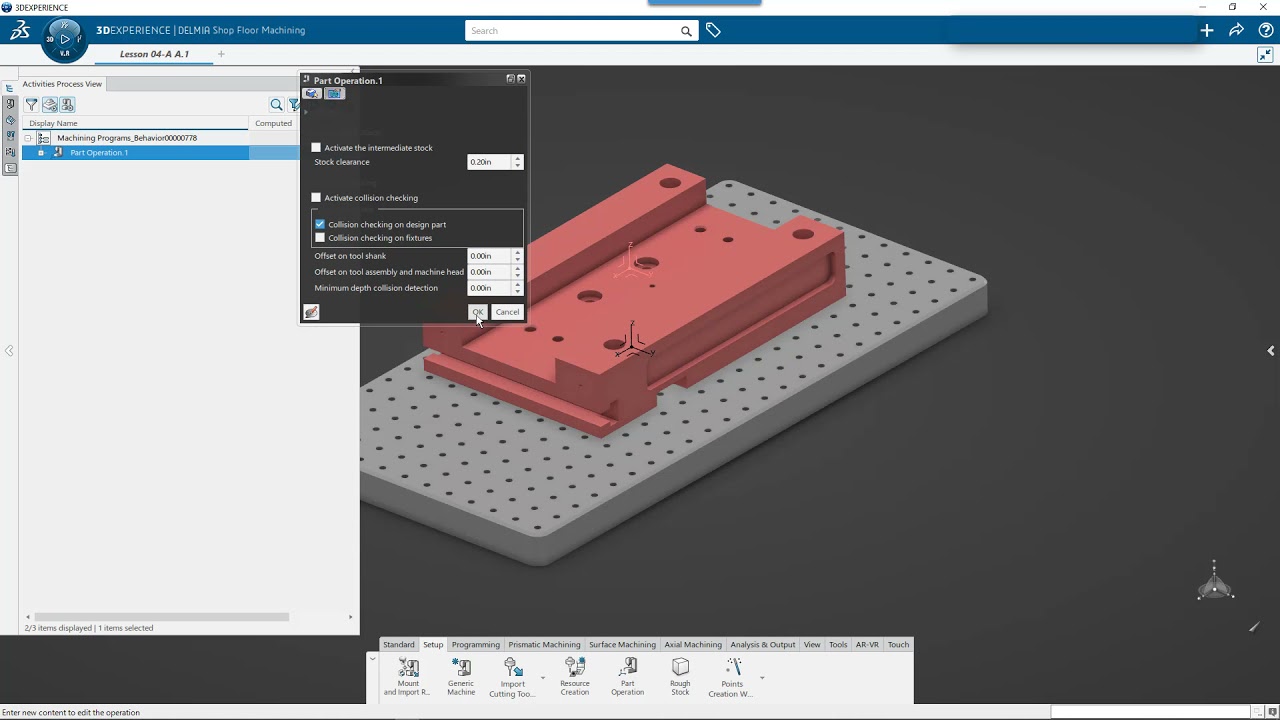Select the fourth icon in the left sidebar strip
This screenshot has height=720, width=1280.
point(10,136)
